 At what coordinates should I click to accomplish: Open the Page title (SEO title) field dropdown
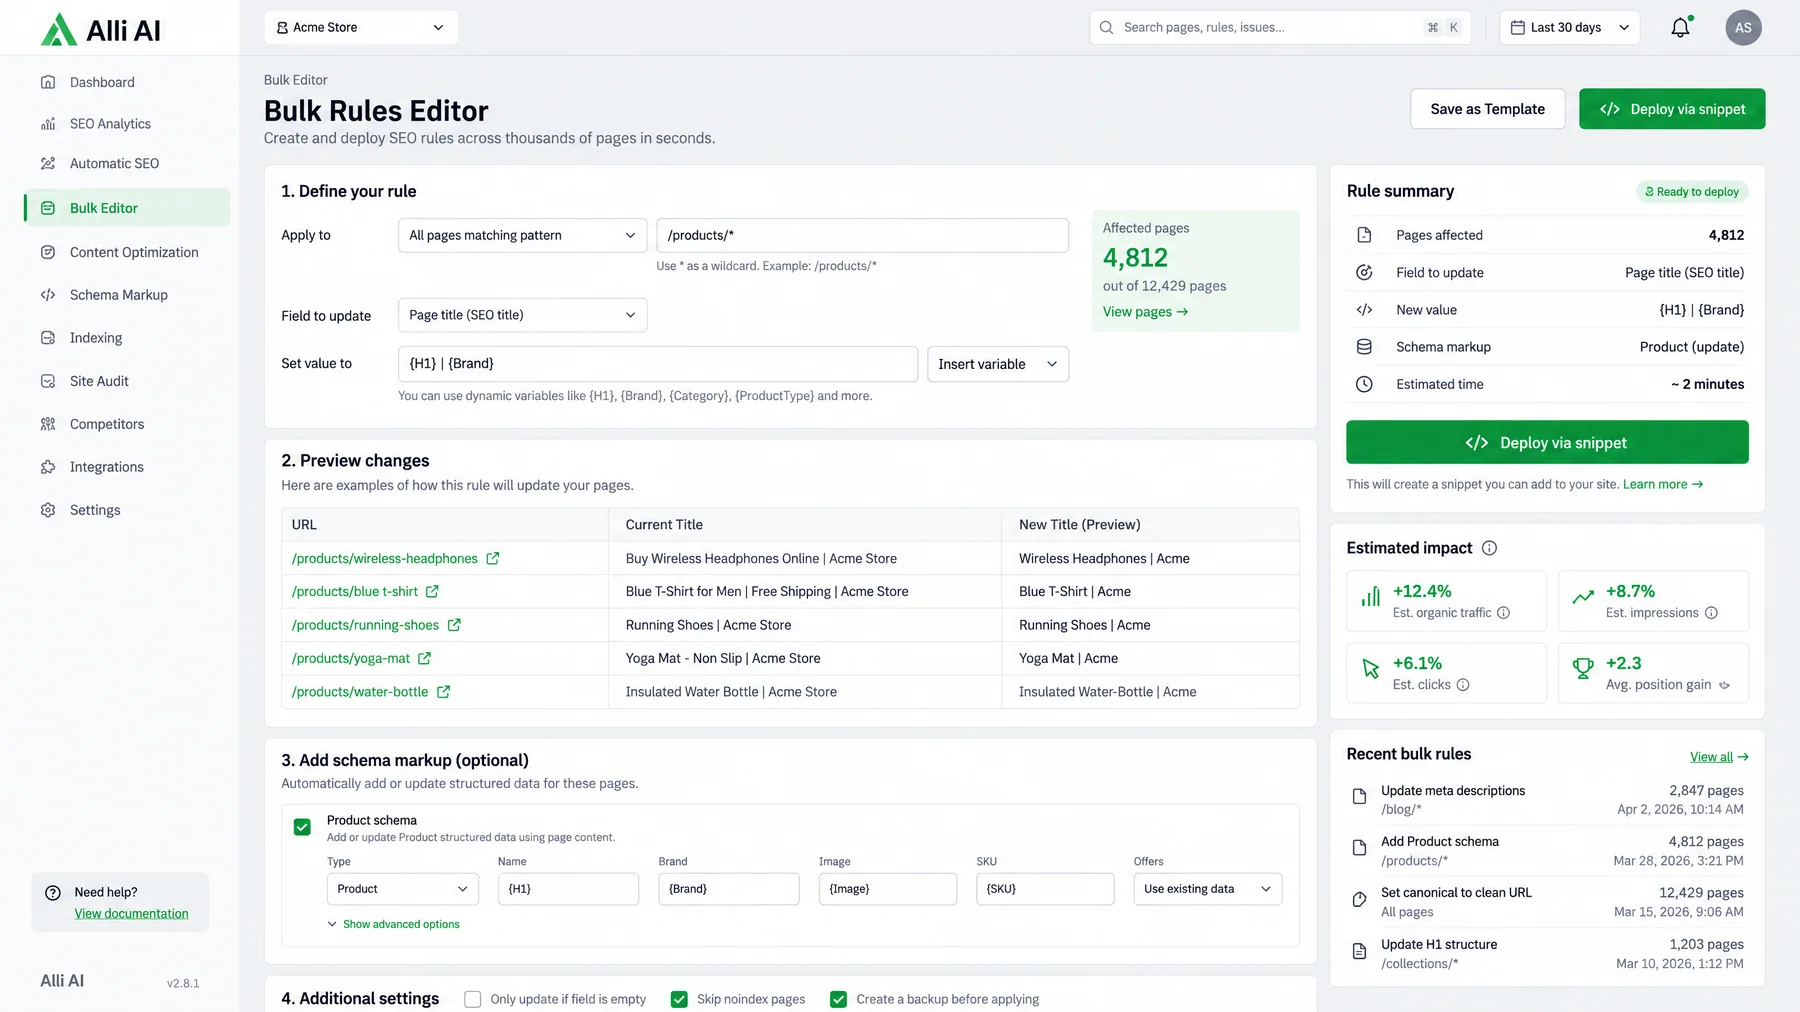point(522,315)
